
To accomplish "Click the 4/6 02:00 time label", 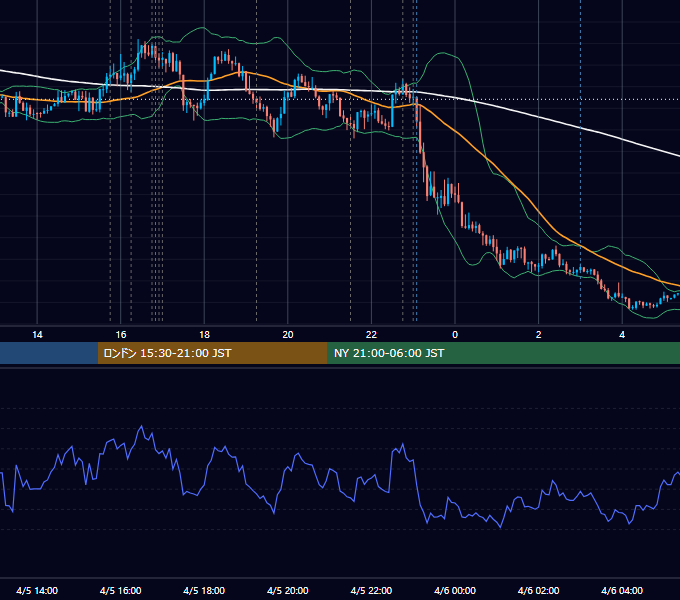I will [538, 590].
